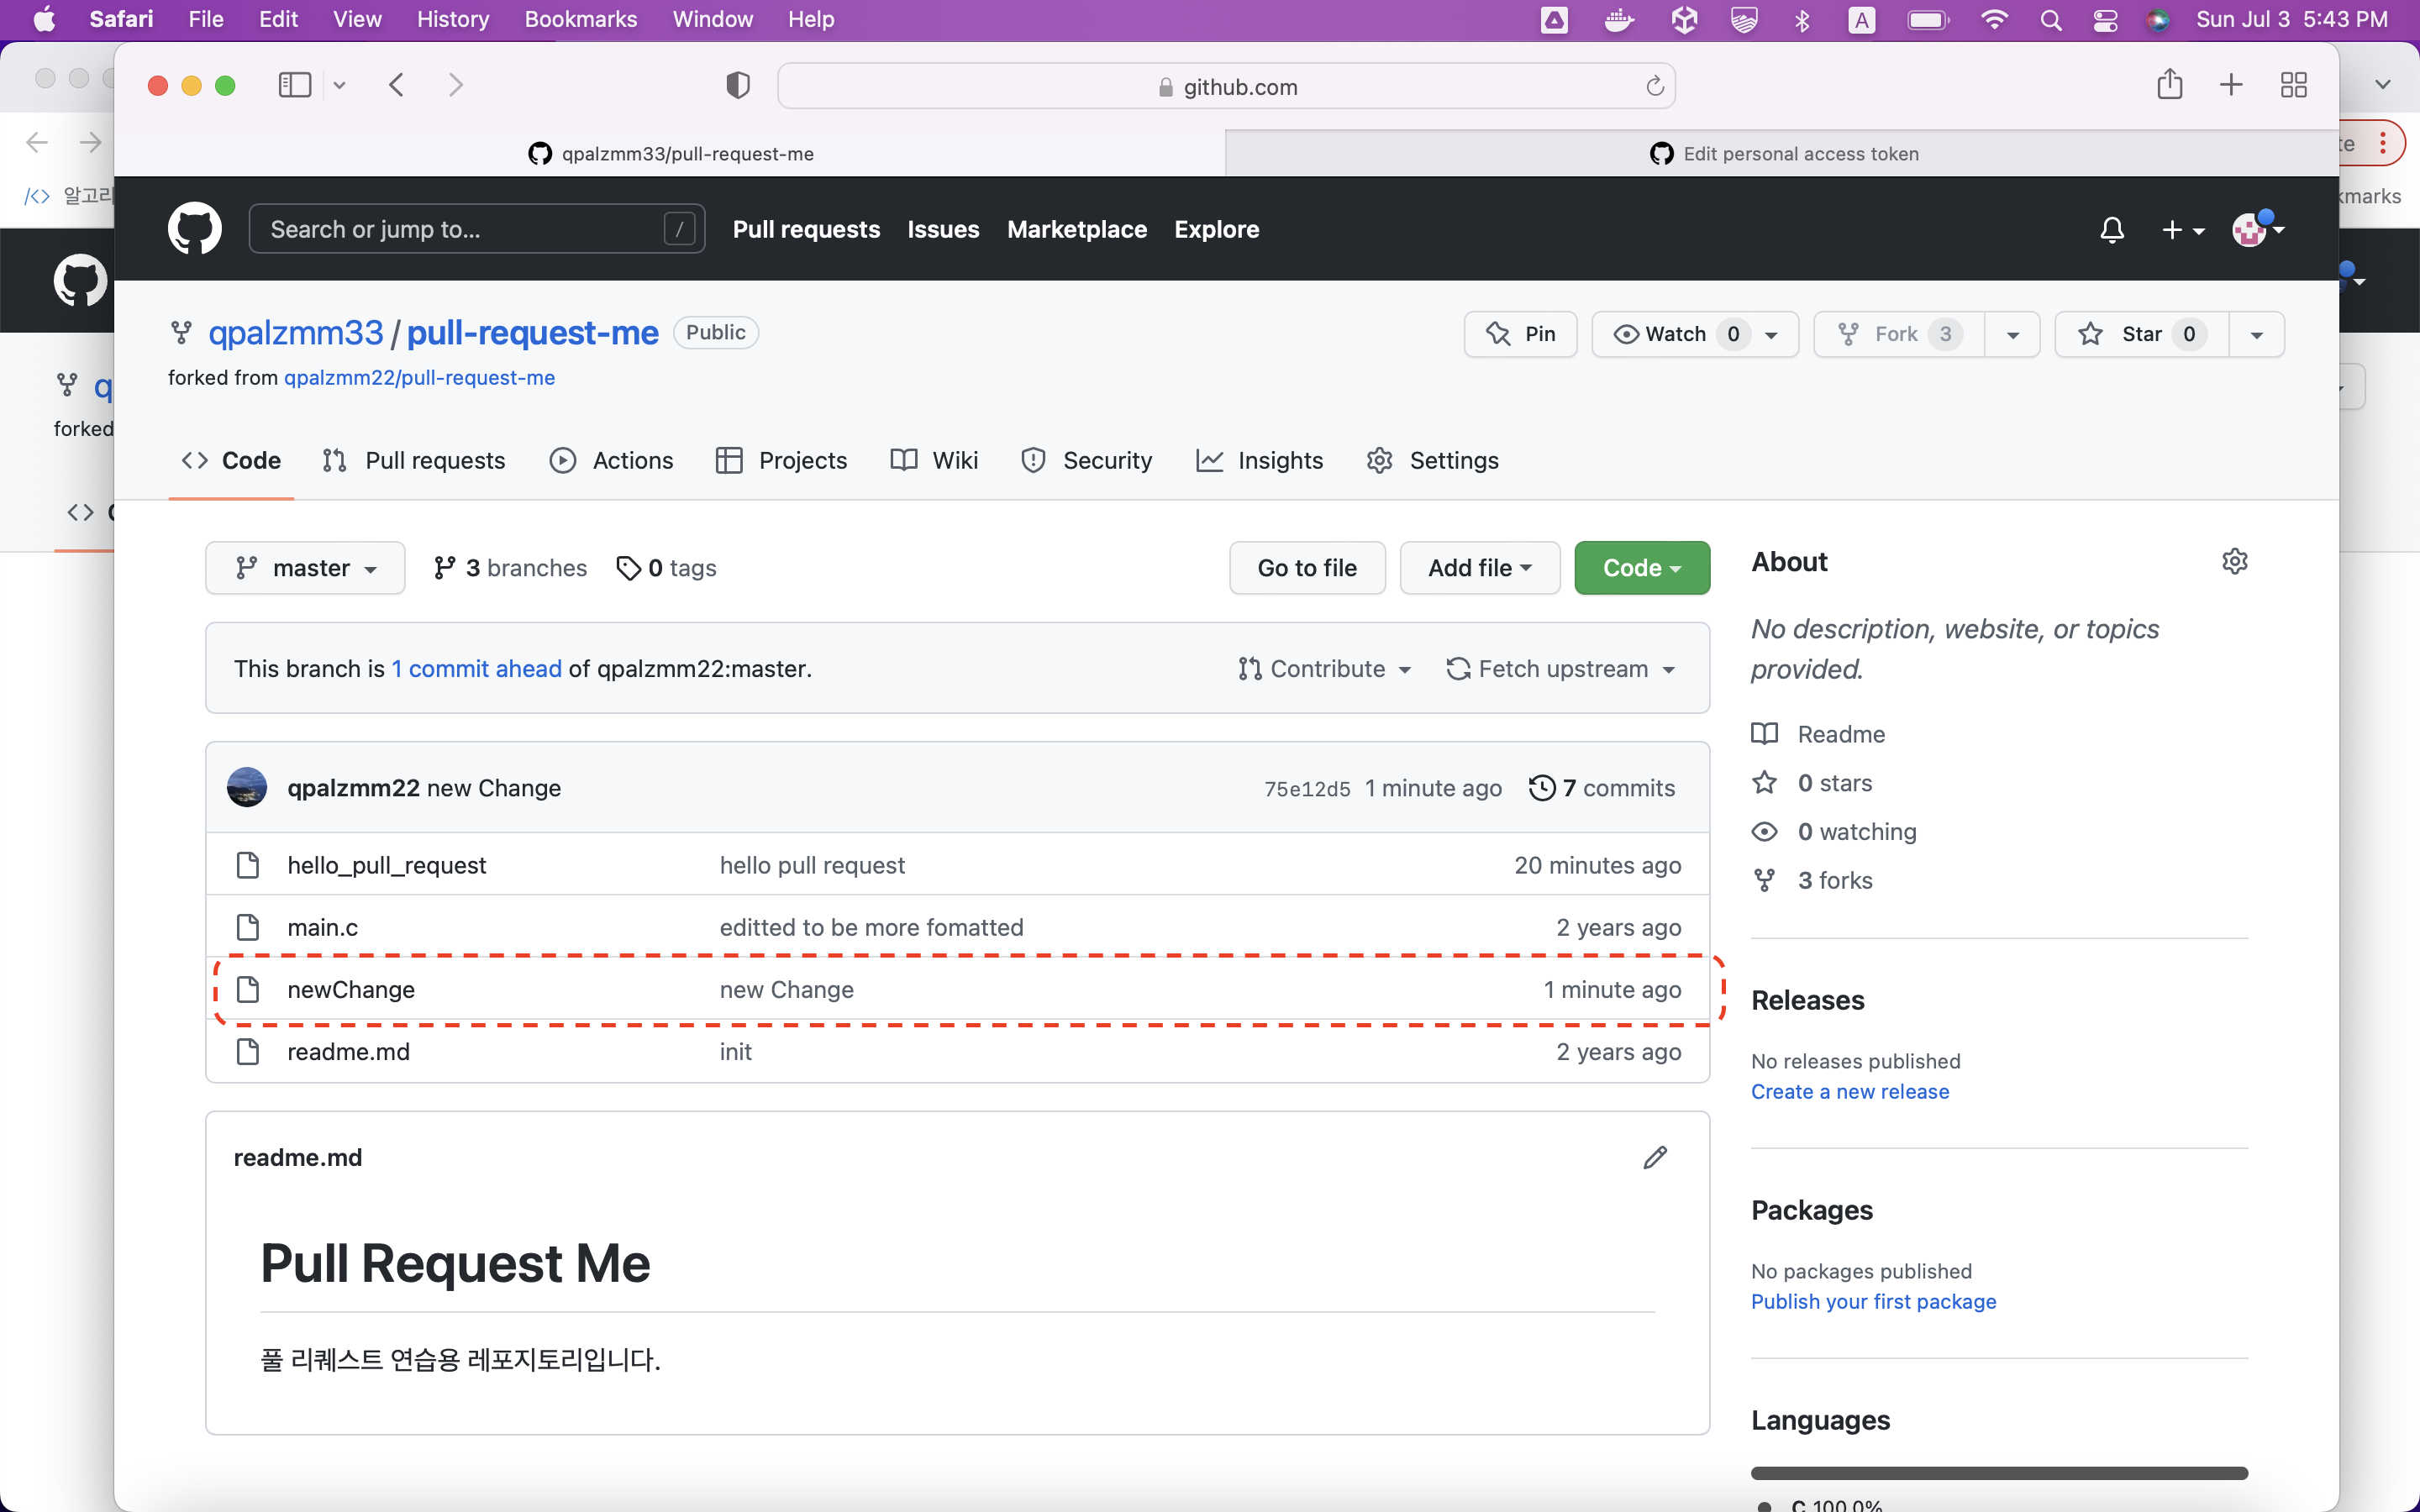Open the master branch dropdown
This screenshot has height=1512, width=2420.
click(305, 568)
